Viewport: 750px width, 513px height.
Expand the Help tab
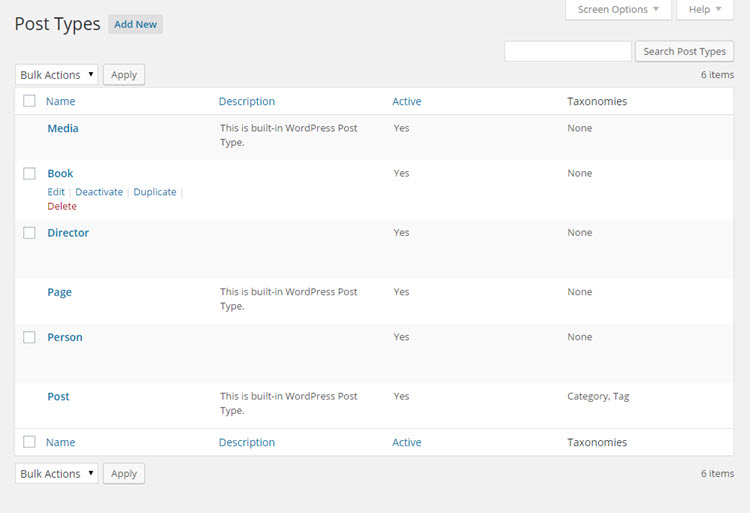click(x=705, y=10)
